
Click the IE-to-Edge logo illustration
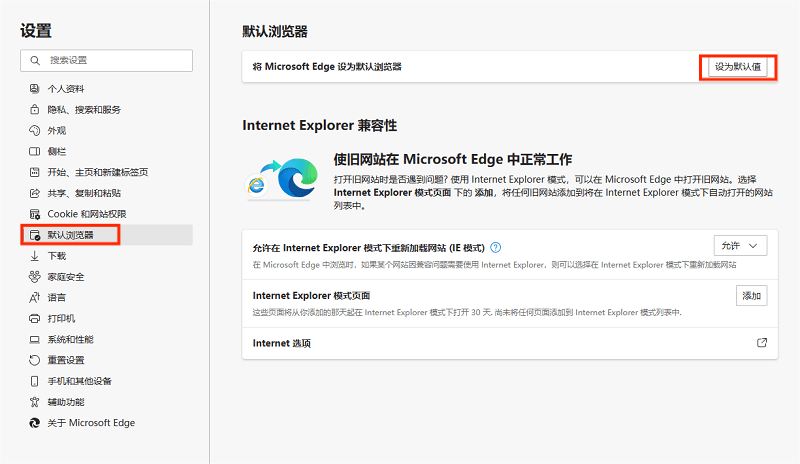pyautogui.click(x=282, y=179)
